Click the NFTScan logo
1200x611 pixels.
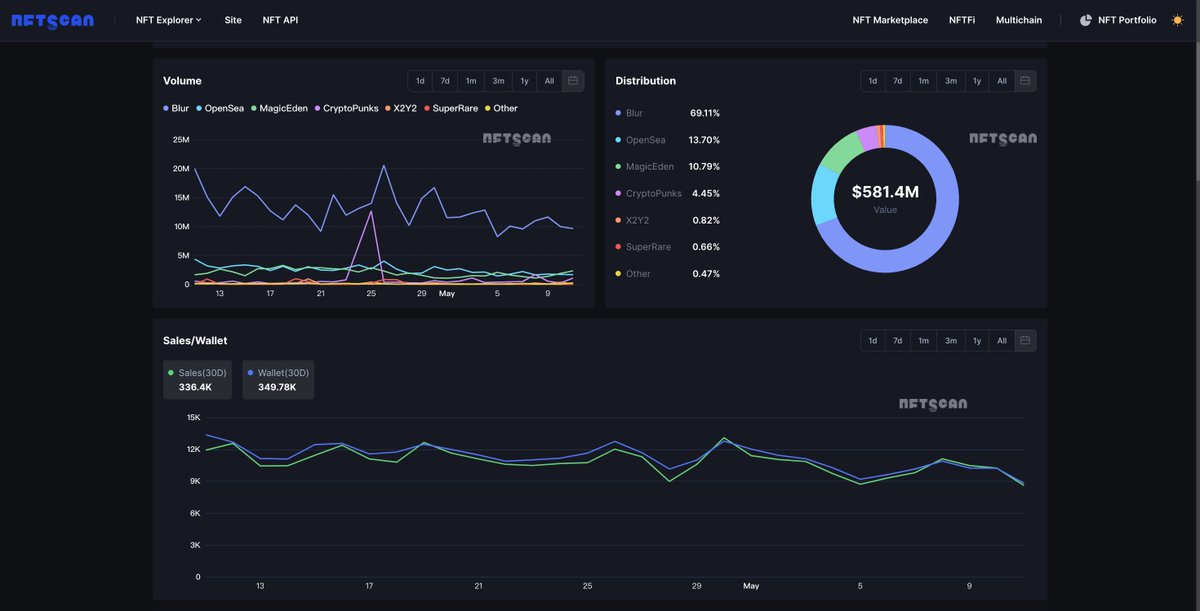click(53, 20)
